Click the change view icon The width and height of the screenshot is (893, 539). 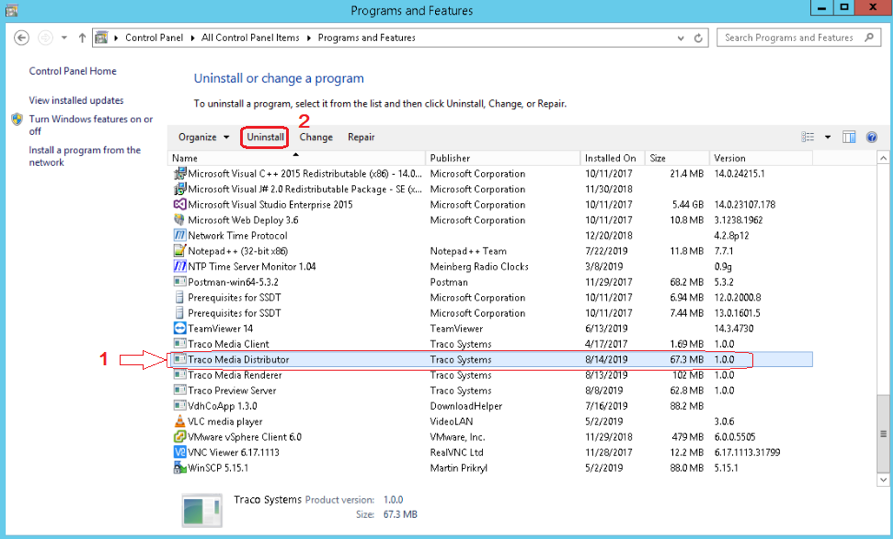808,137
